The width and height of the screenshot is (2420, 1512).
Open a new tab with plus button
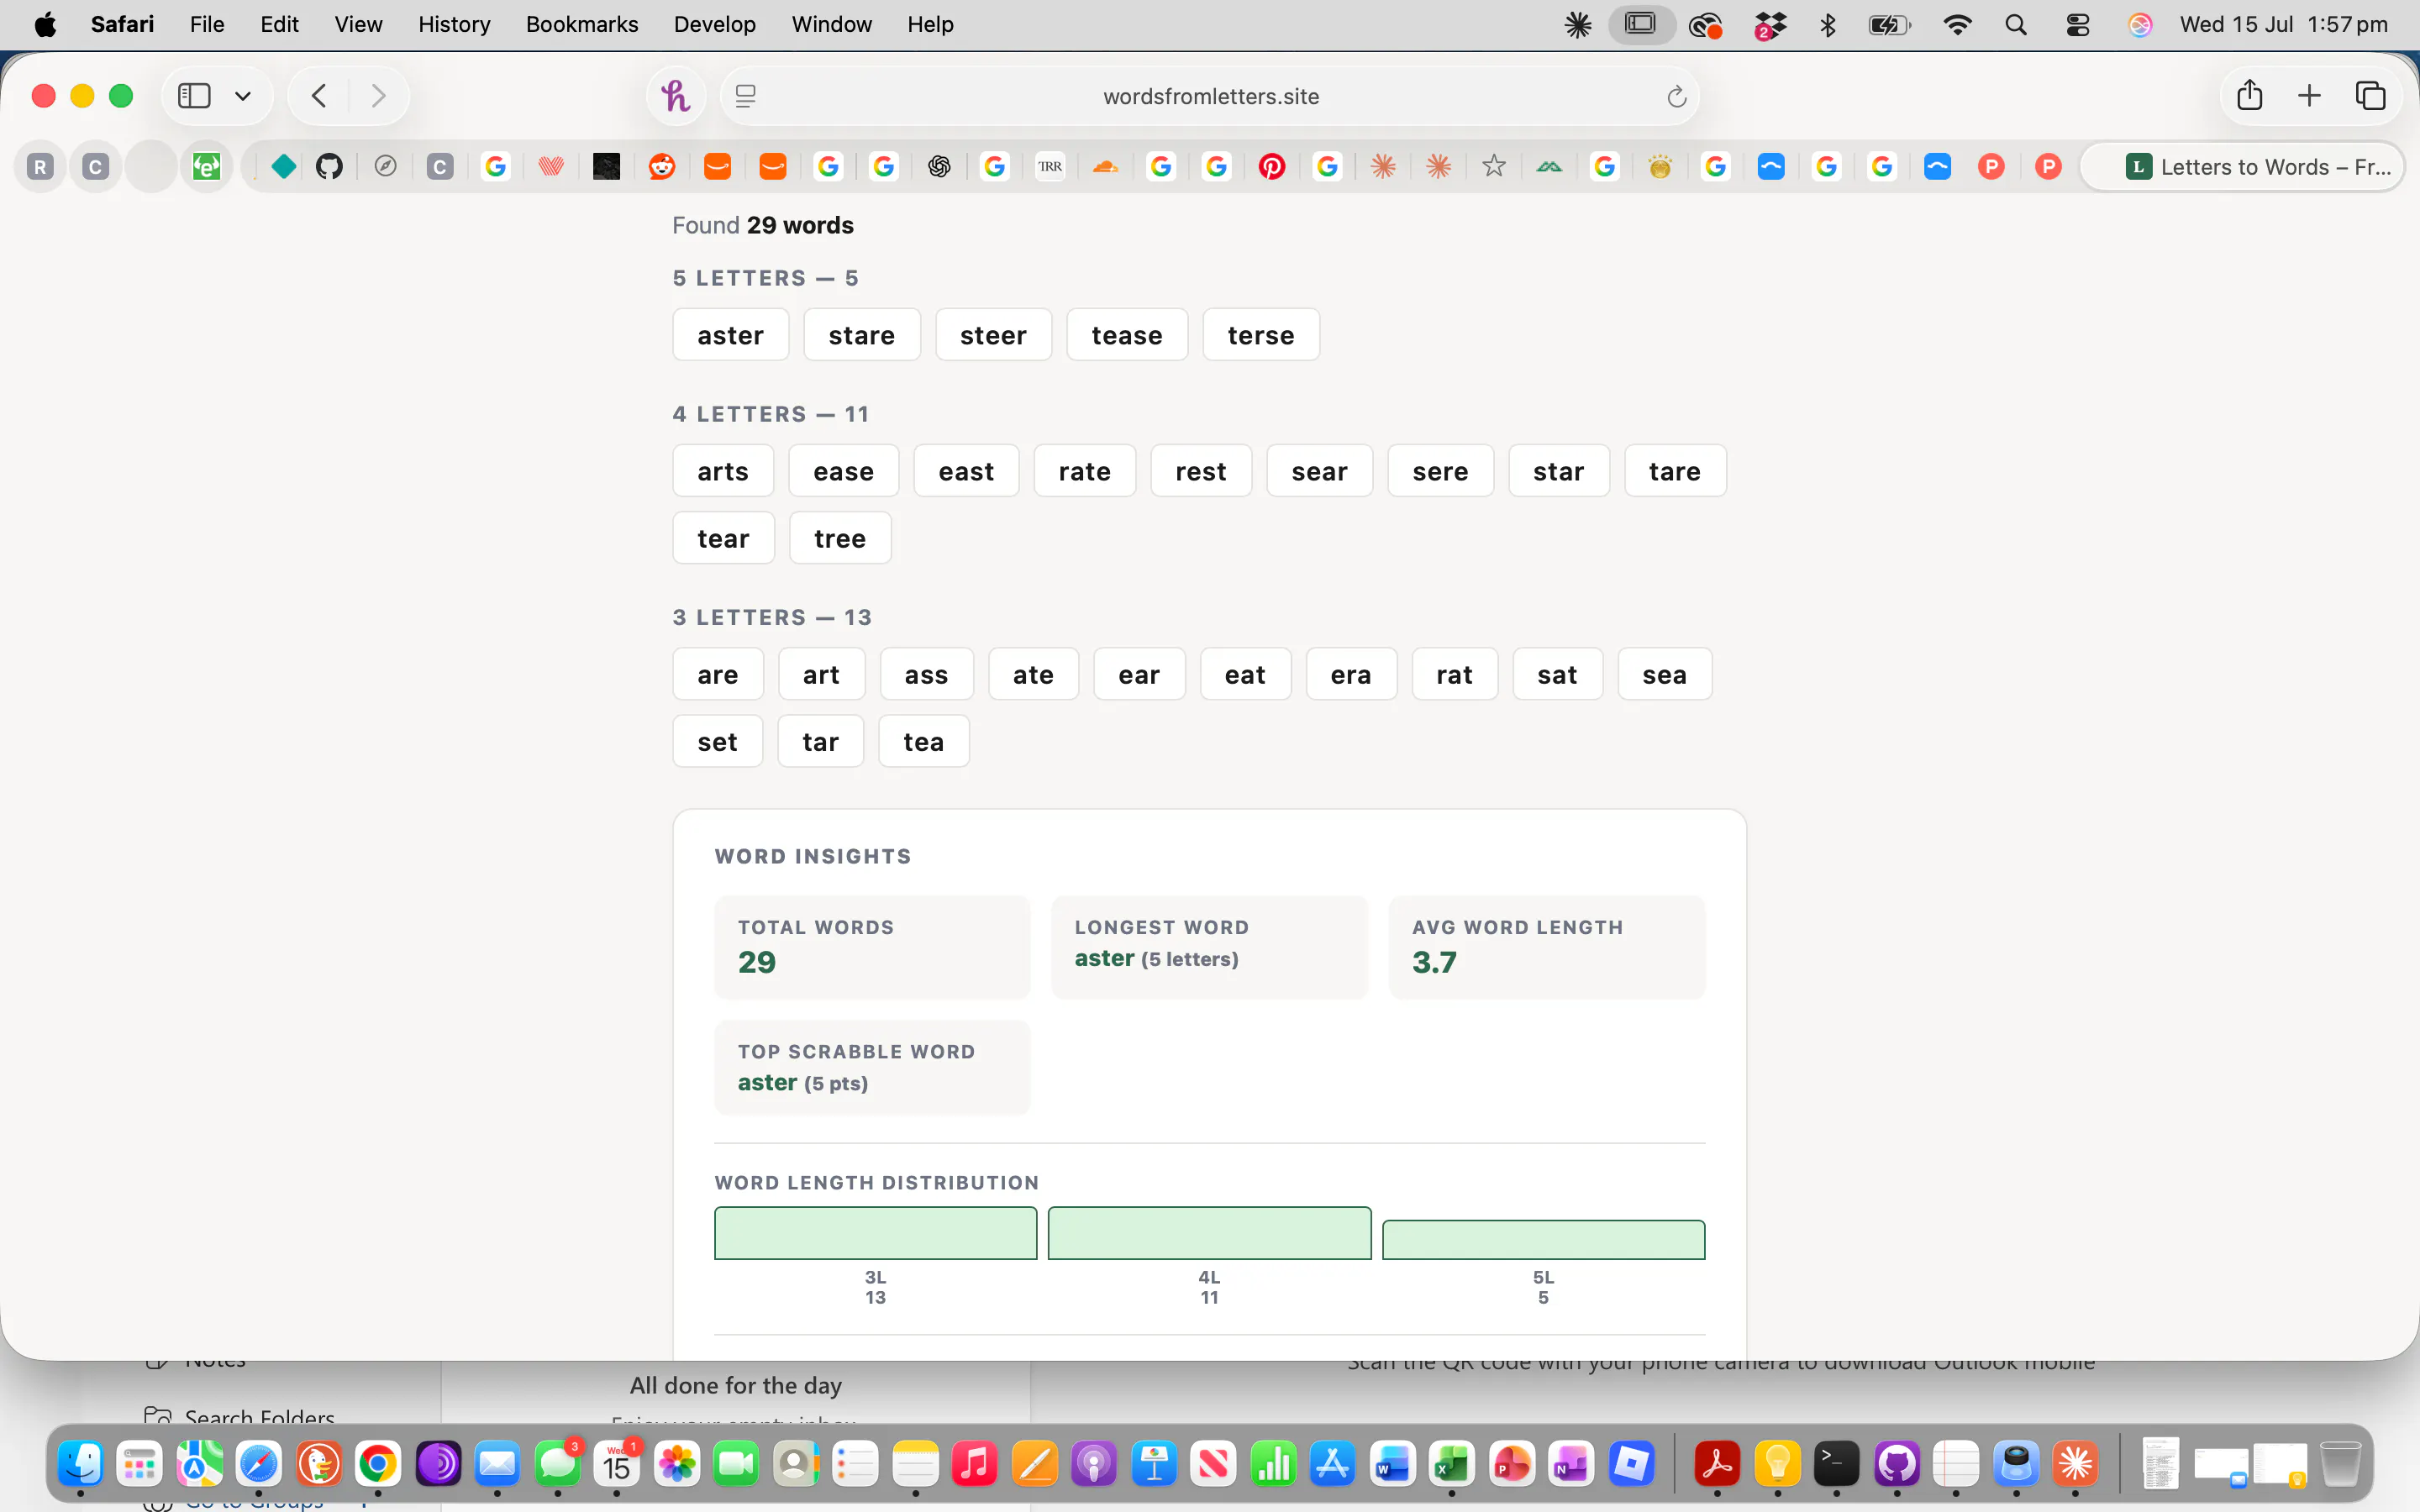2309,96
